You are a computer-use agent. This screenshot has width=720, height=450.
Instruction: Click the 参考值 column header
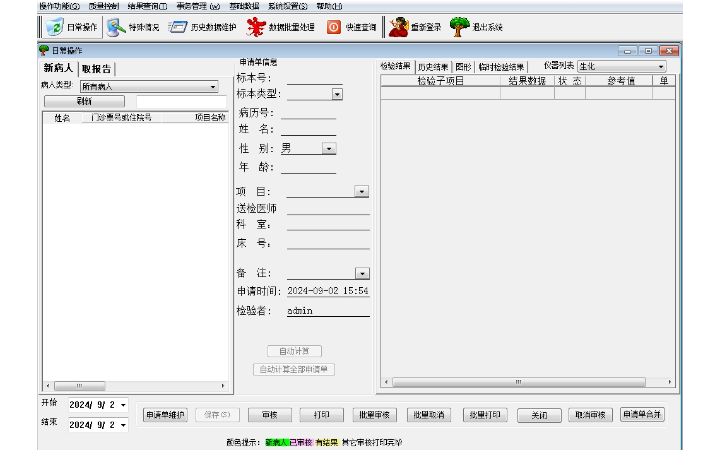[x=619, y=81]
